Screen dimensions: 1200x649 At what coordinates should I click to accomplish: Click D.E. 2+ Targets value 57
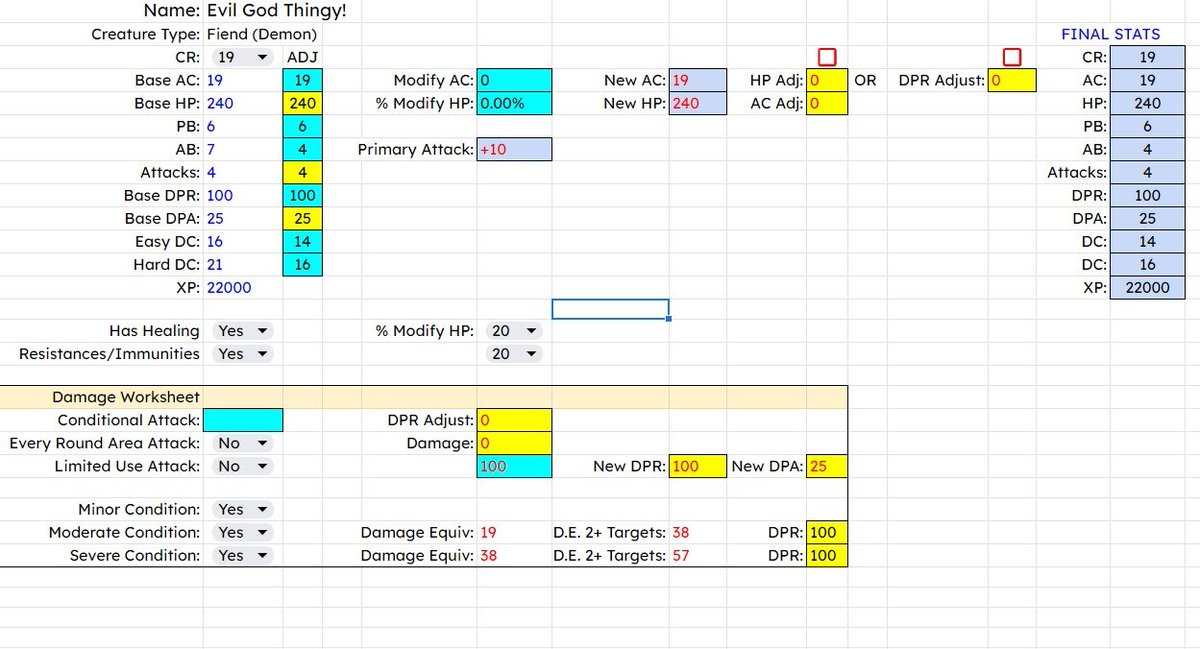tap(681, 555)
